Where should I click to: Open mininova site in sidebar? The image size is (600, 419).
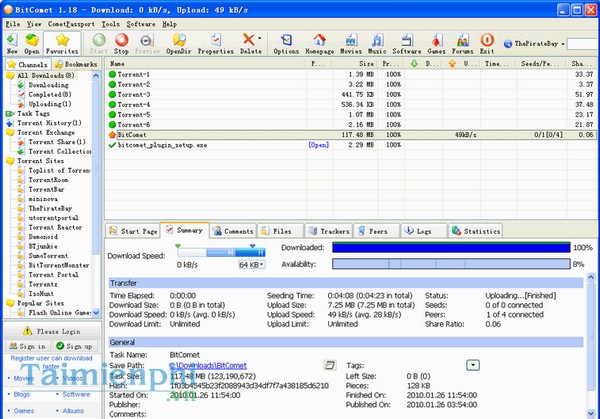pos(43,199)
